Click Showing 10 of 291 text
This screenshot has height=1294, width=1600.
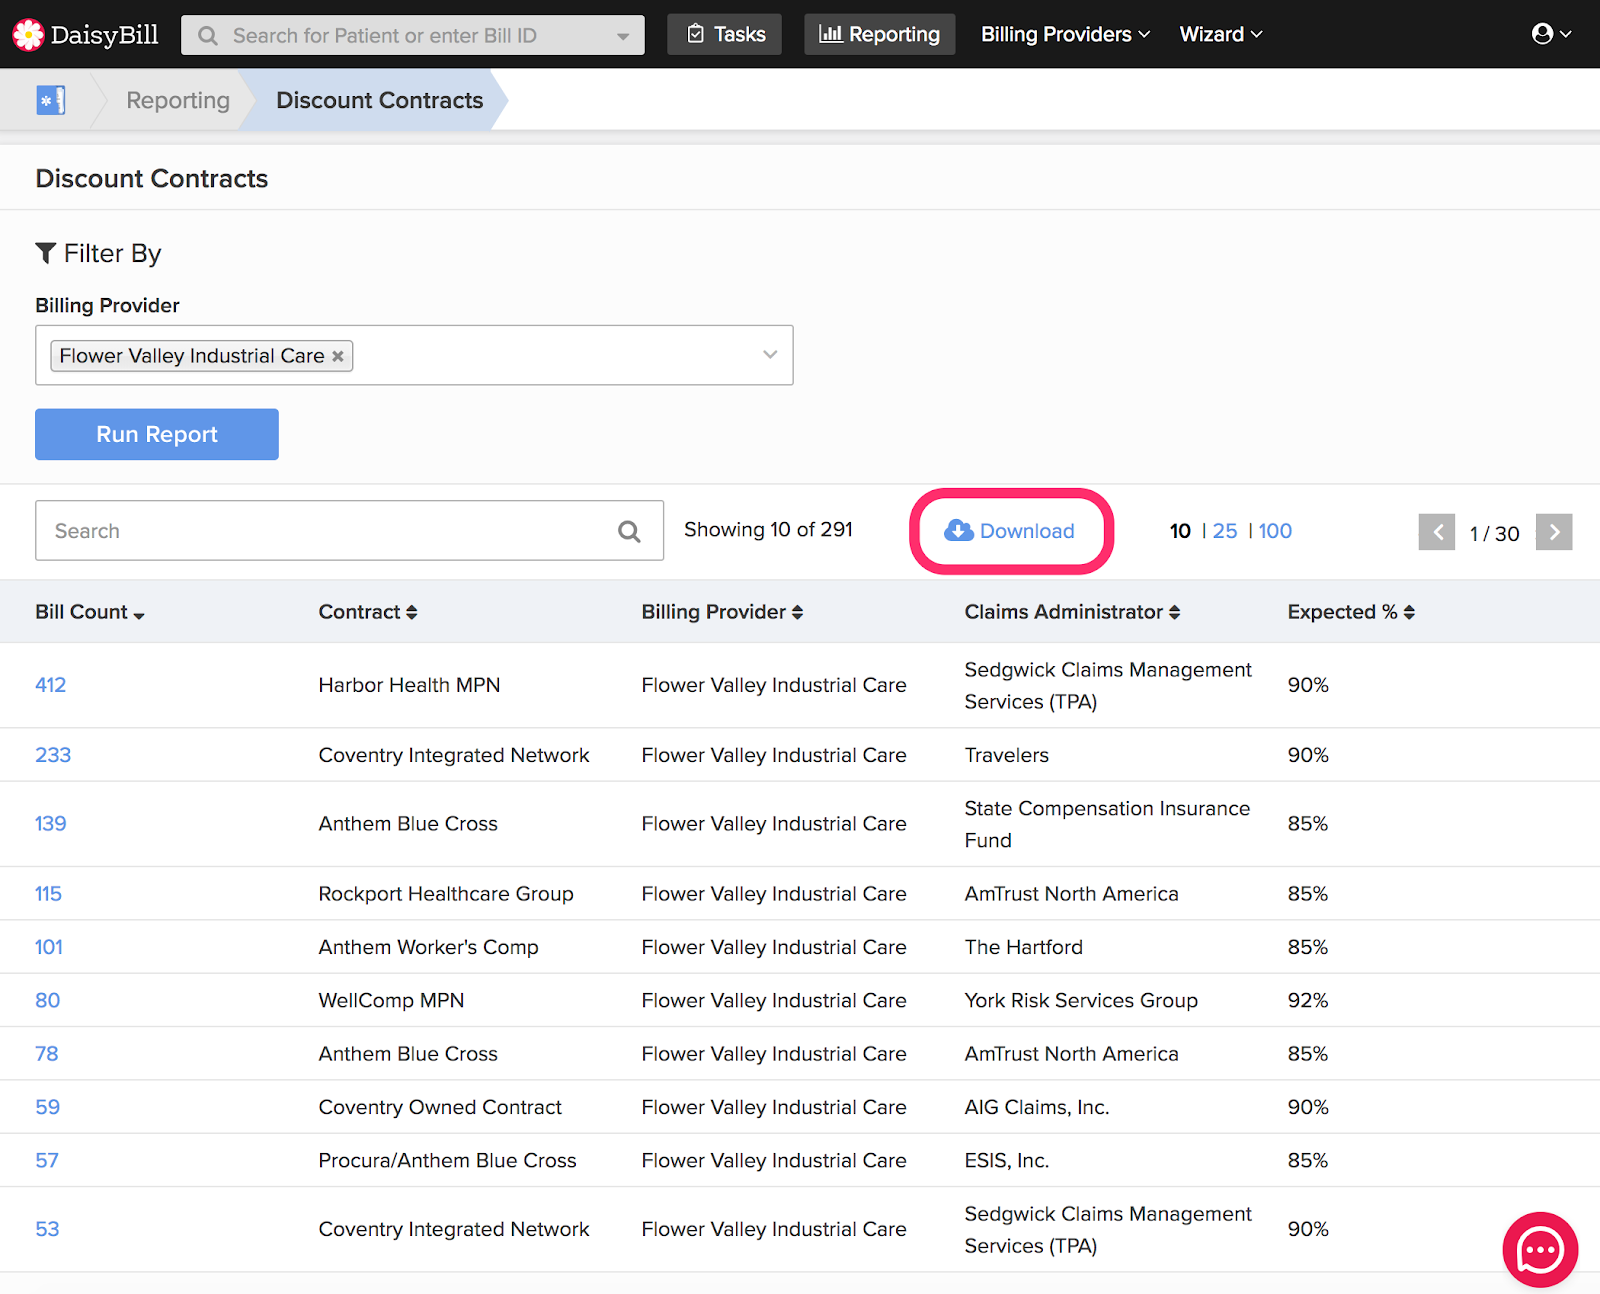click(x=768, y=529)
